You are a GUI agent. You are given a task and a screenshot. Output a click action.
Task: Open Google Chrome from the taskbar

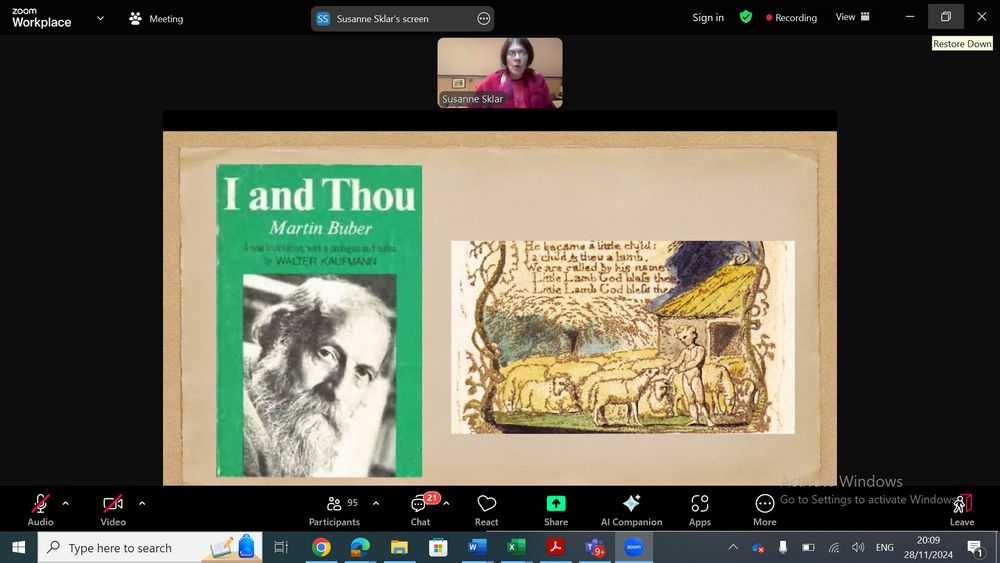[321, 547]
